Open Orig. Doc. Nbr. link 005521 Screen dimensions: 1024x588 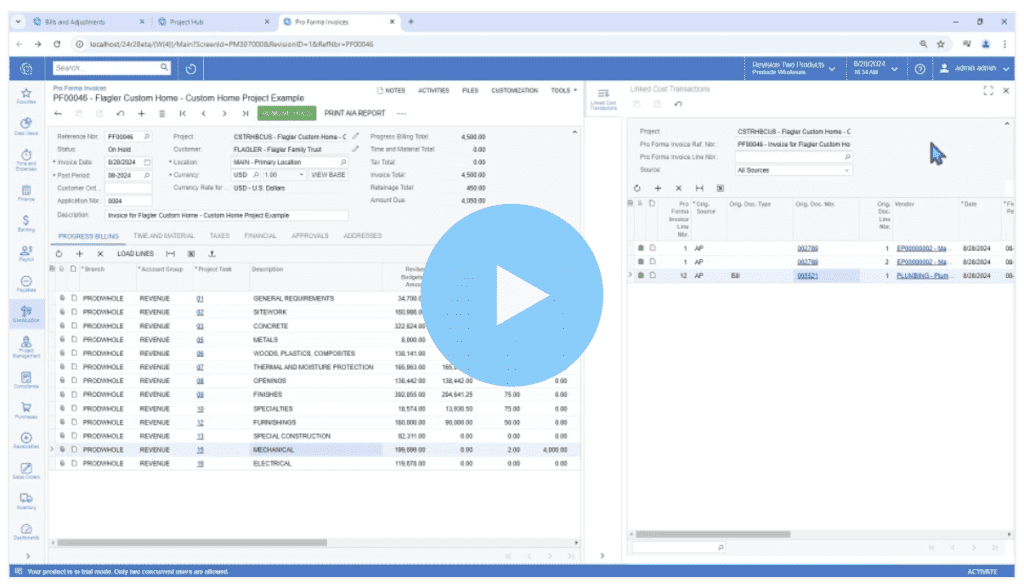(807, 275)
